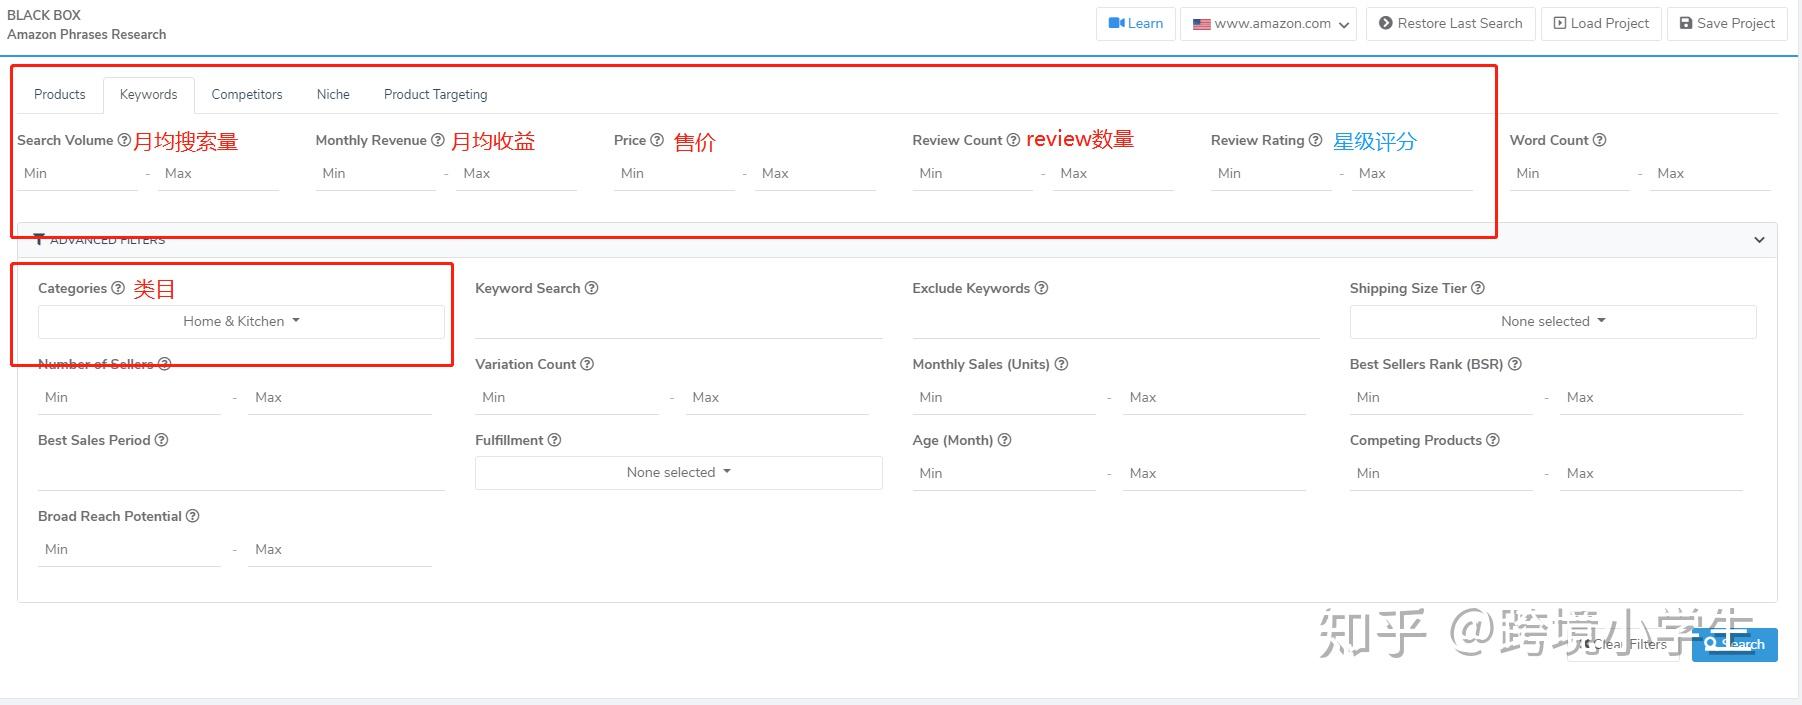Click help icon next to Monthly Revenue
This screenshot has width=1802, height=705.
click(437, 140)
